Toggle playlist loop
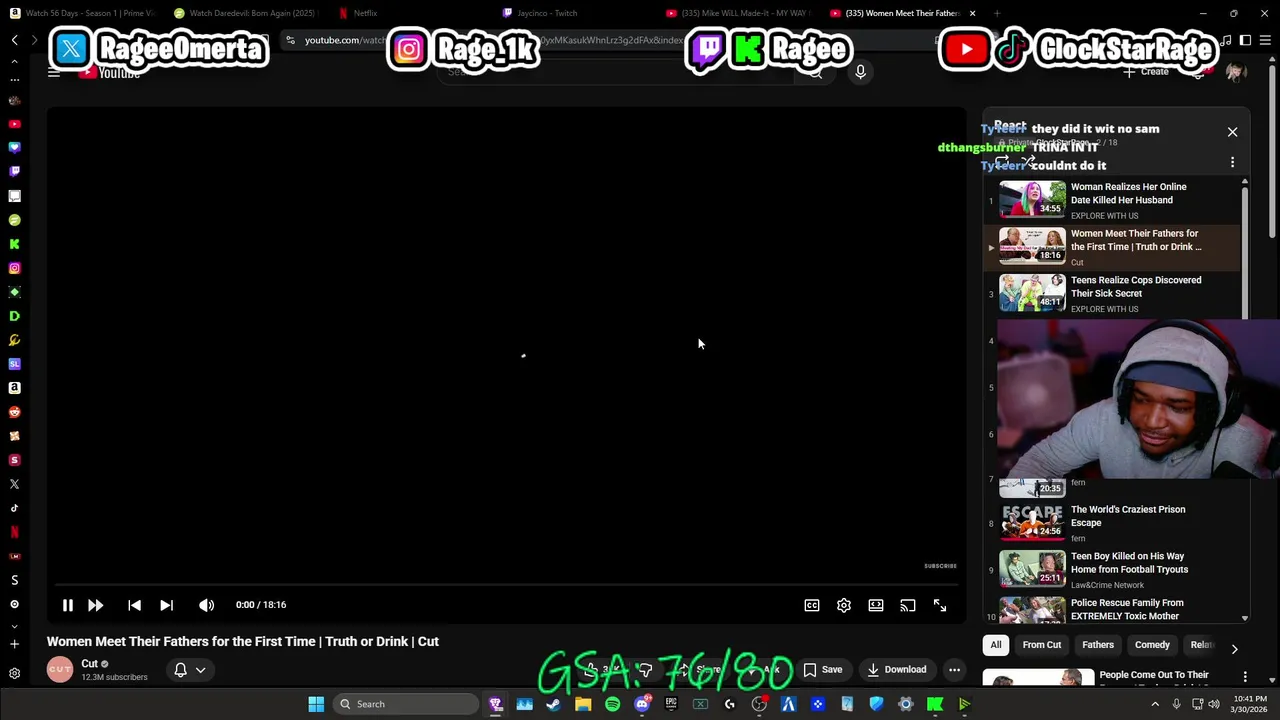This screenshot has height=720, width=1280. pyautogui.click(x=1002, y=161)
